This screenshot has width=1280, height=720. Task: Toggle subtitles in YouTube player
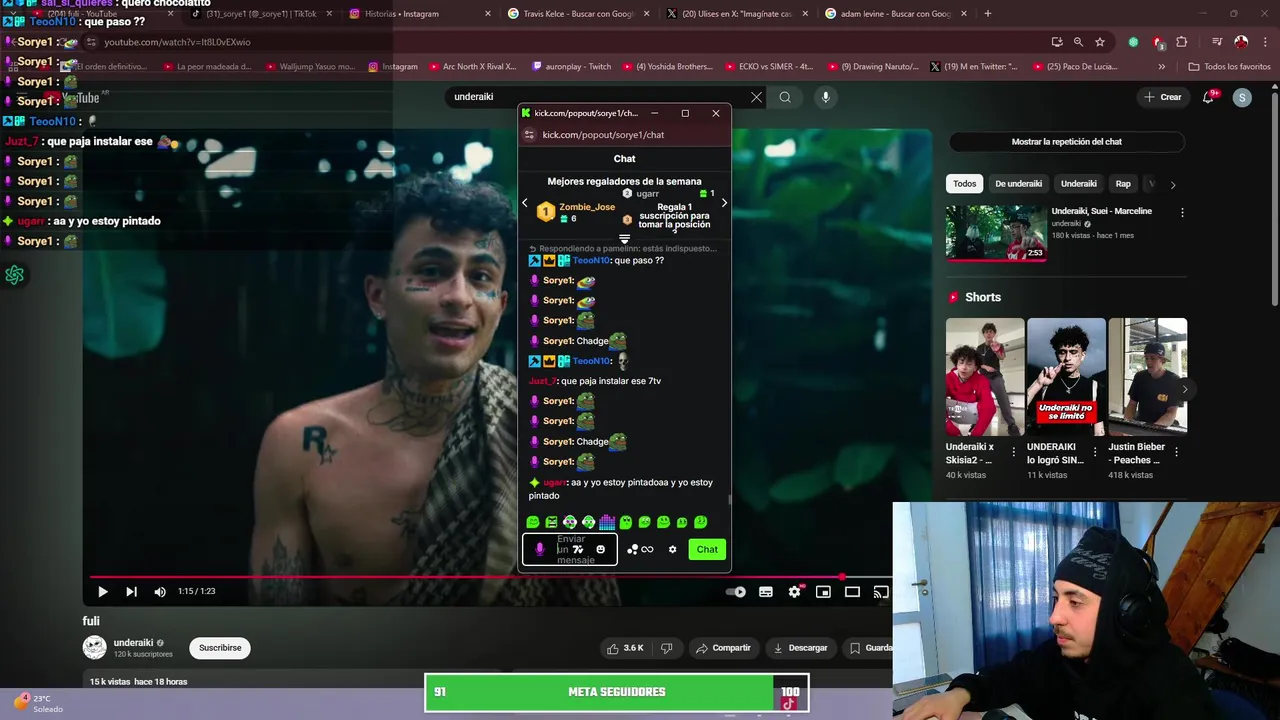click(x=766, y=592)
